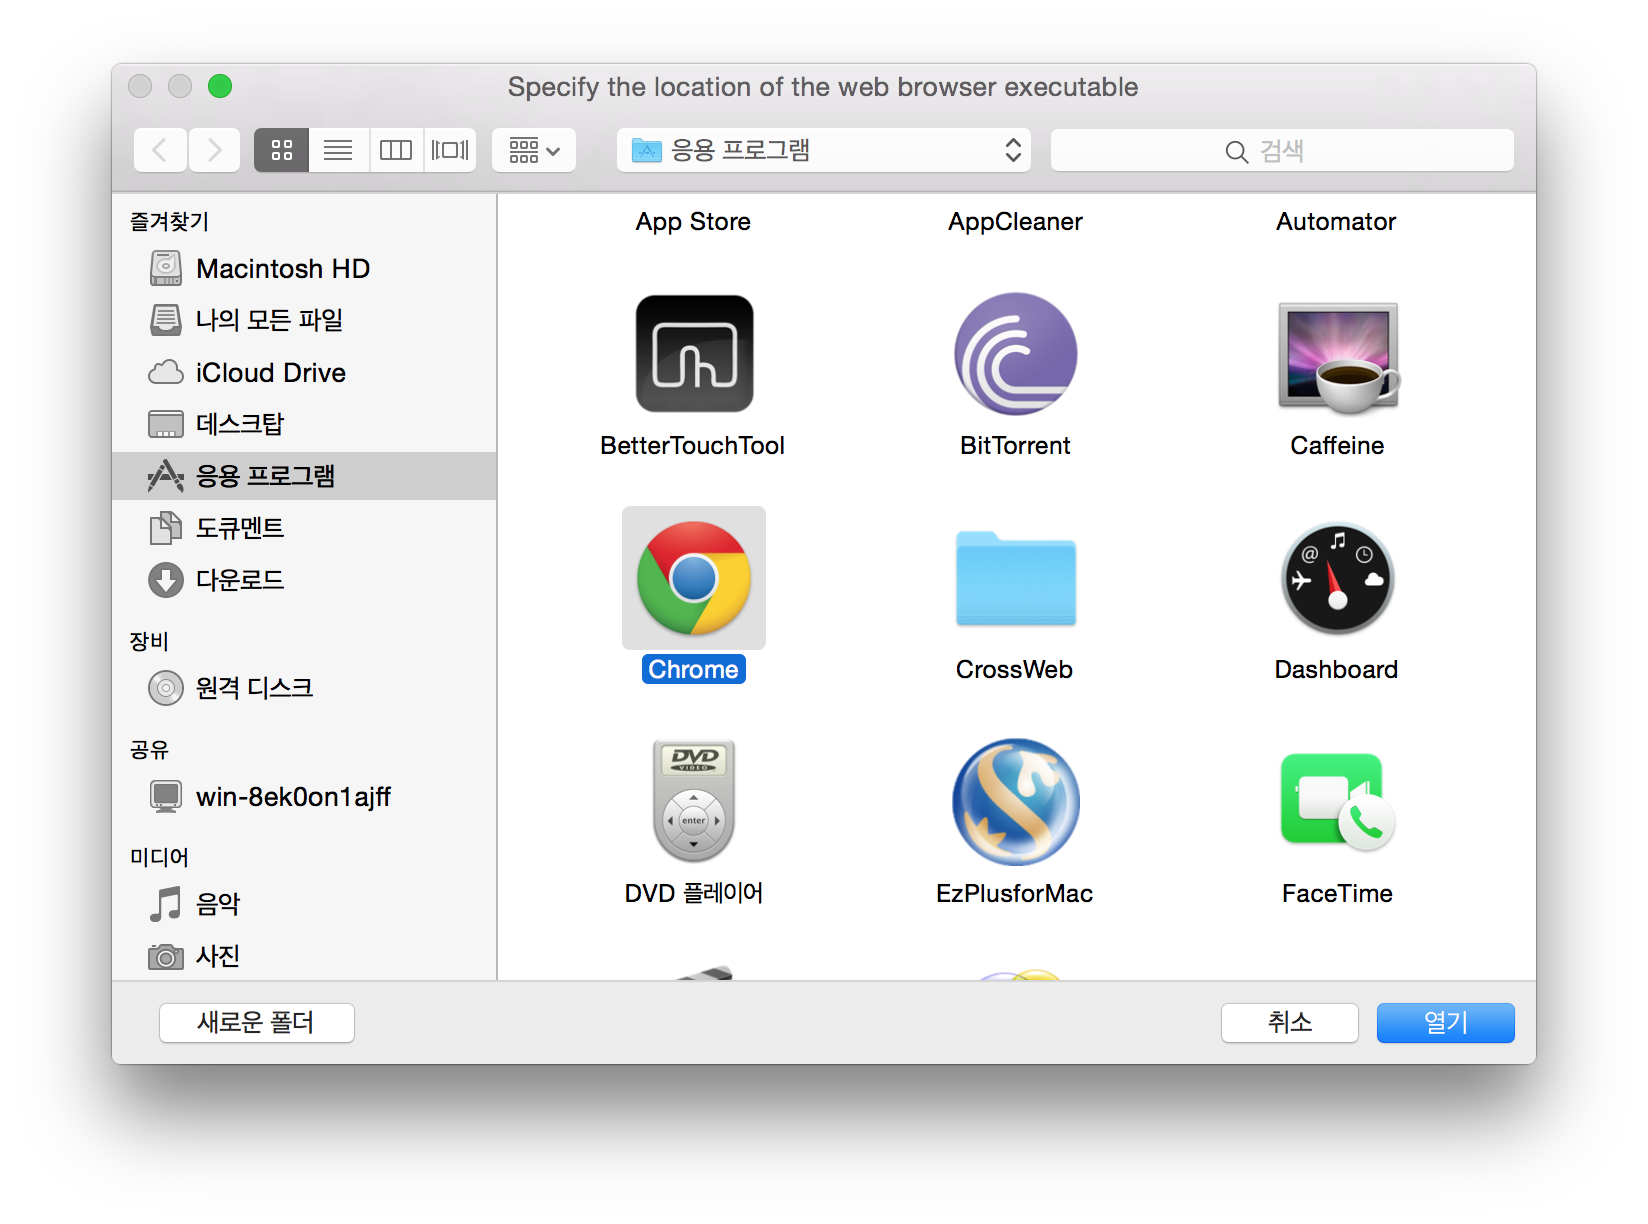Switch to list view
This screenshot has width=1648, height=1224.
(339, 150)
